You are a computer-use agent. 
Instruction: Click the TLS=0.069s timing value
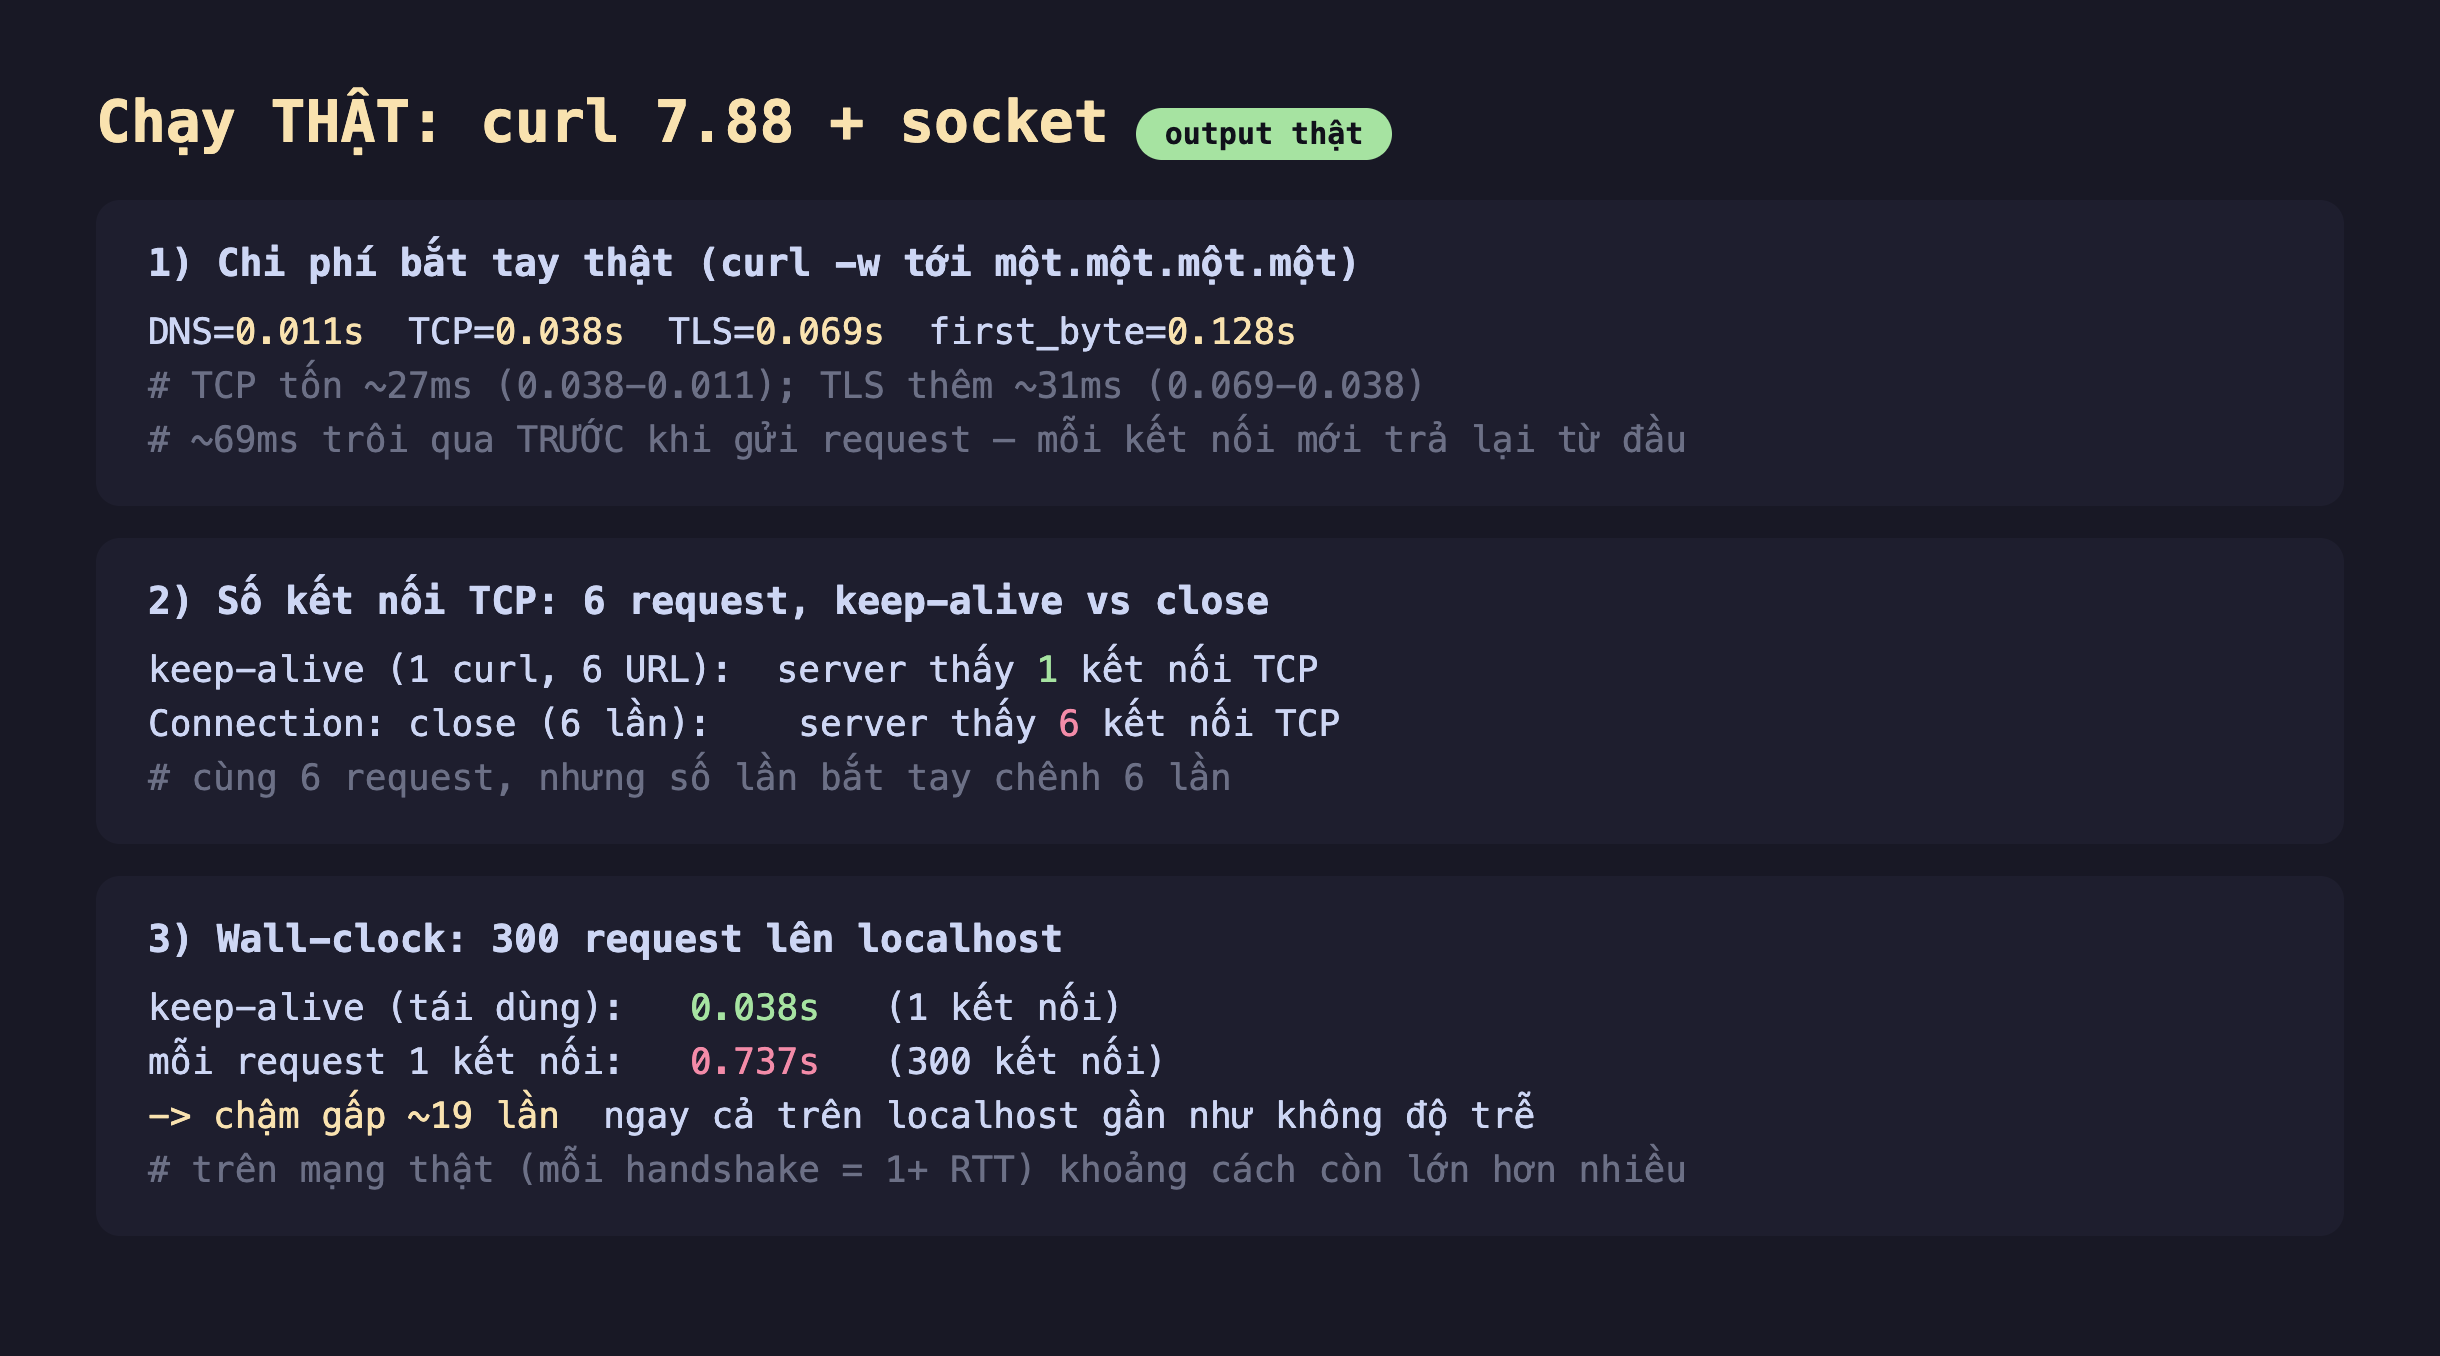(x=776, y=332)
